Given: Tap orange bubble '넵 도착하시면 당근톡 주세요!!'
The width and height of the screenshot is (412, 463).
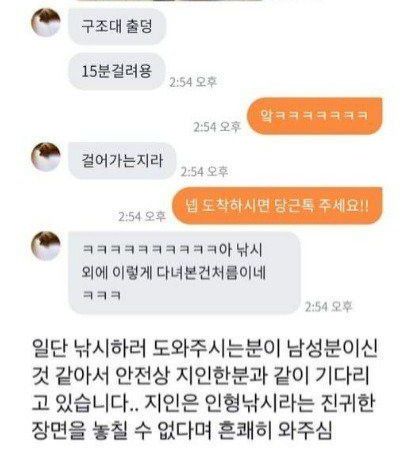Looking at the screenshot, I should tap(277, 205).
